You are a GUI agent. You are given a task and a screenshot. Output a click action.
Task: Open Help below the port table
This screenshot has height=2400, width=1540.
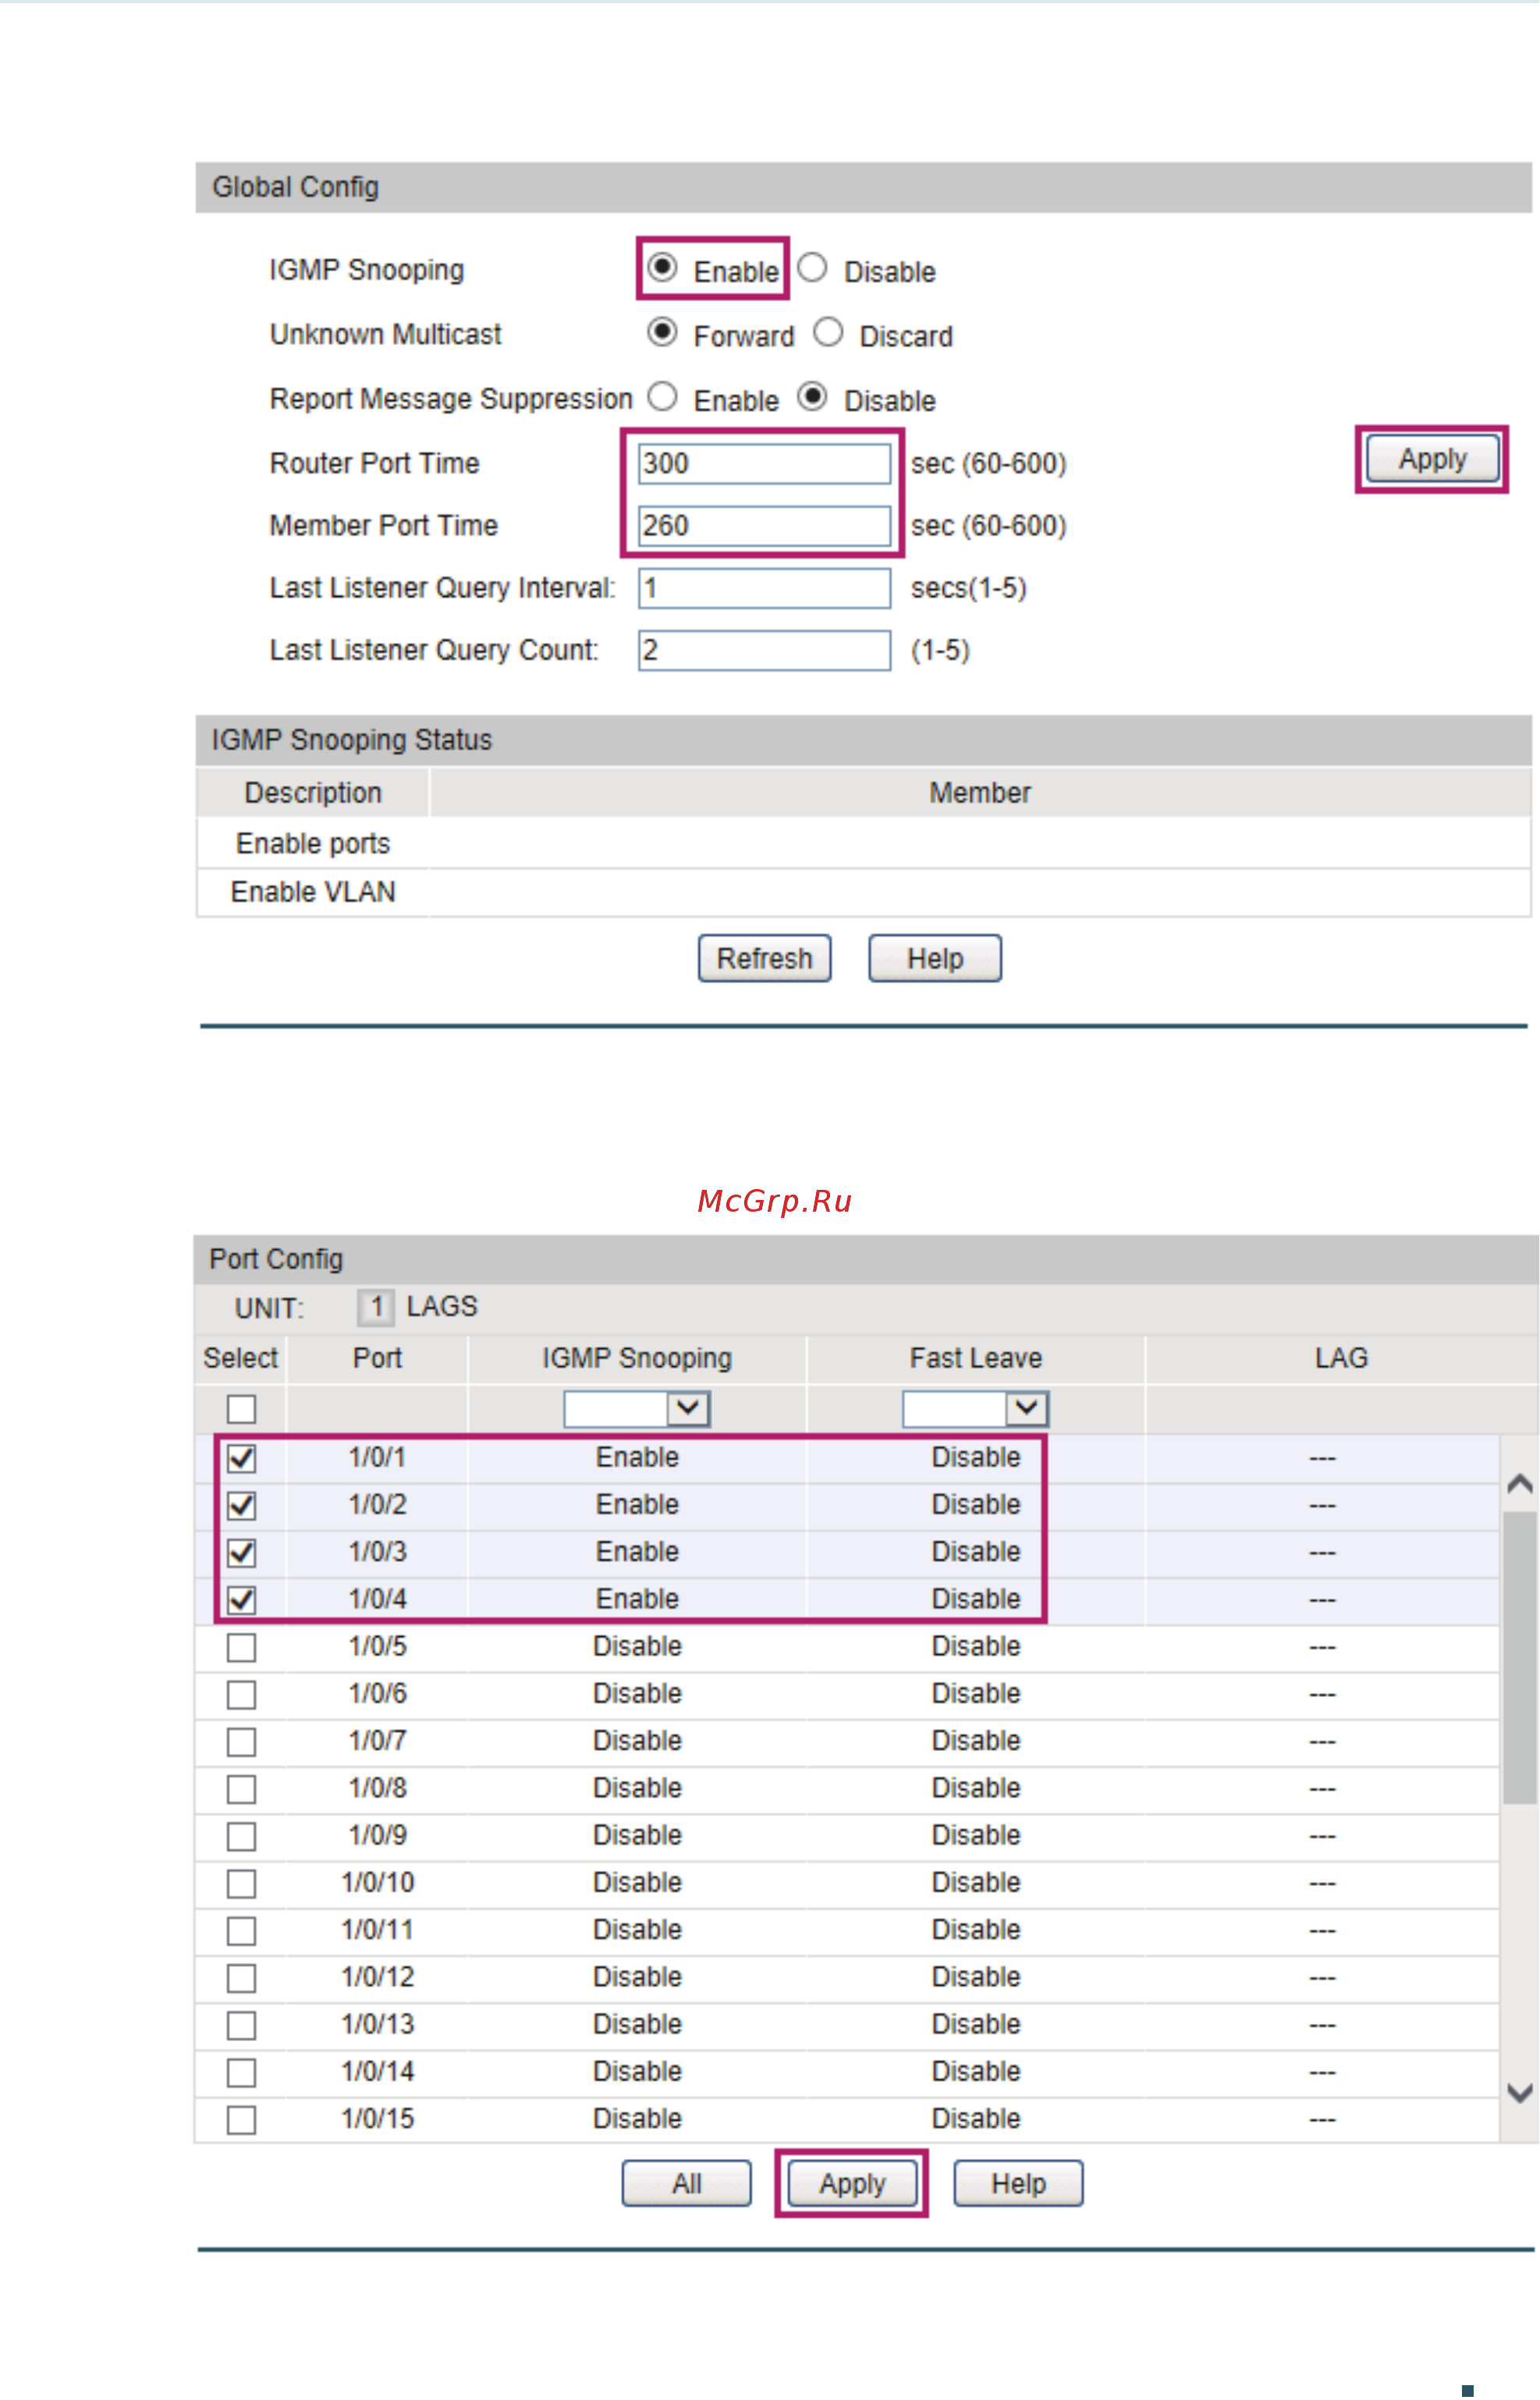pos(1018,2183)
